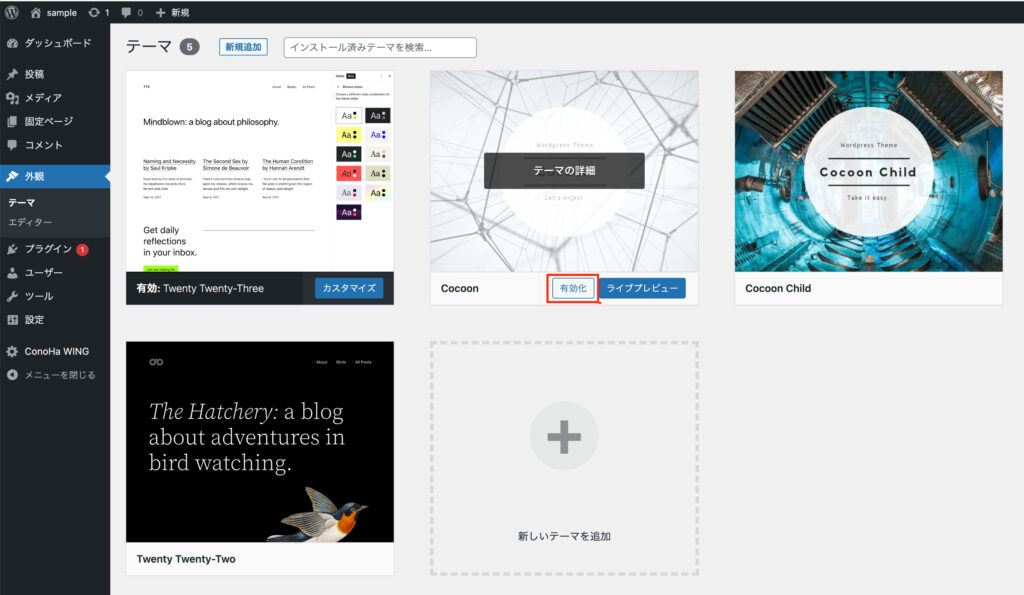Click the collapse arrow icon for メニューを閉じる
The image size is (1024, 595).
pyautogui.click(x=12, y=375)
